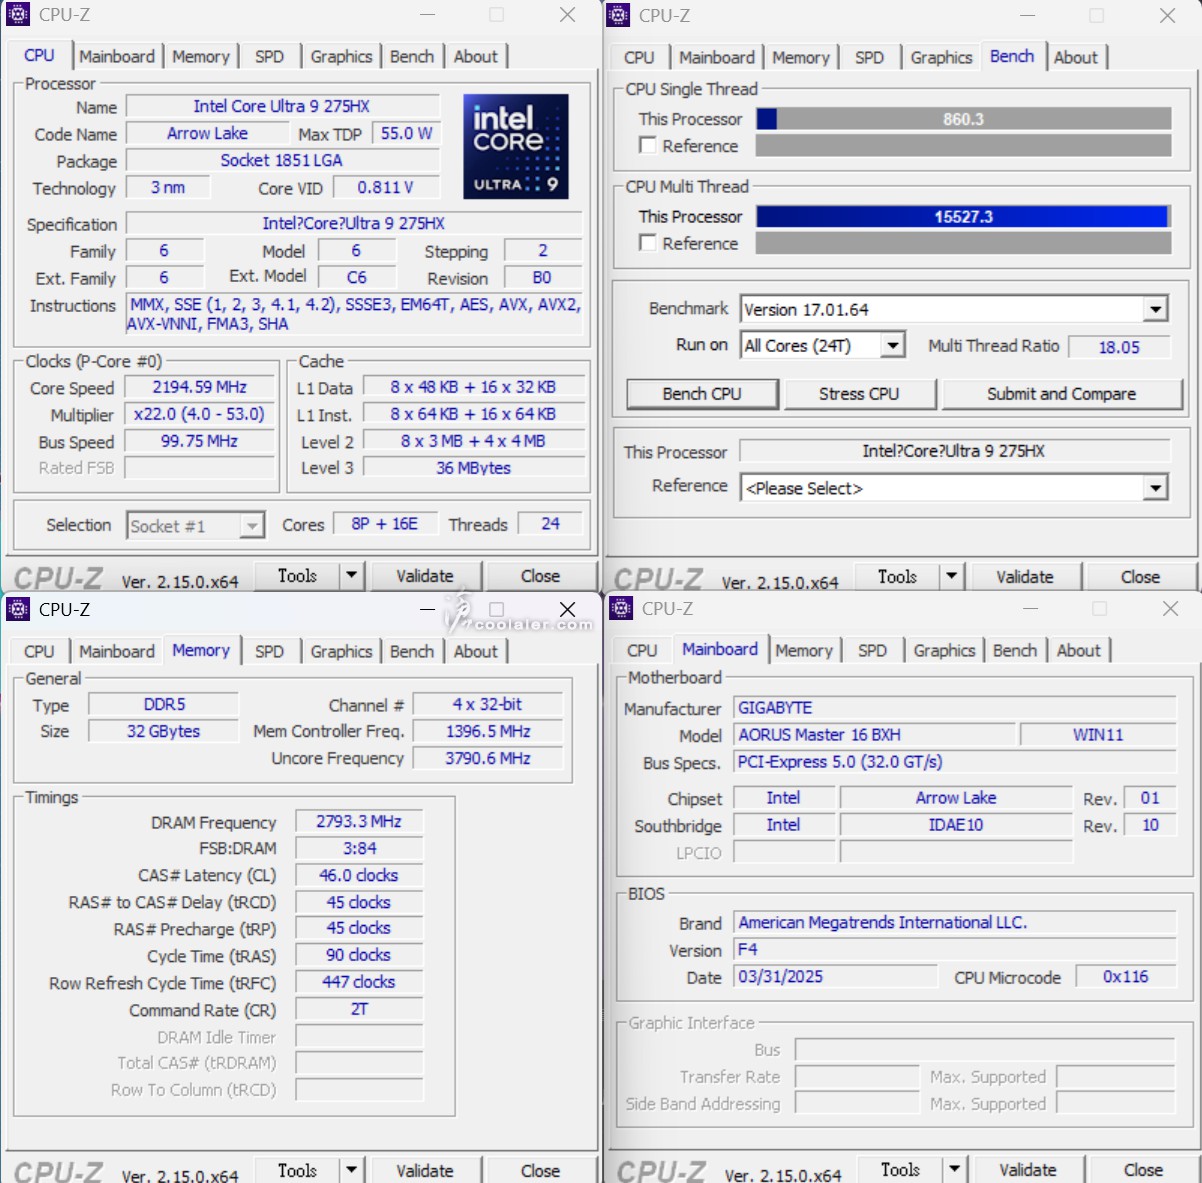This screenshot has height=1183, width=1202.
Task: Click the DRAM Frequency value 2793.3 MHz
Action: tap(359, 822)
